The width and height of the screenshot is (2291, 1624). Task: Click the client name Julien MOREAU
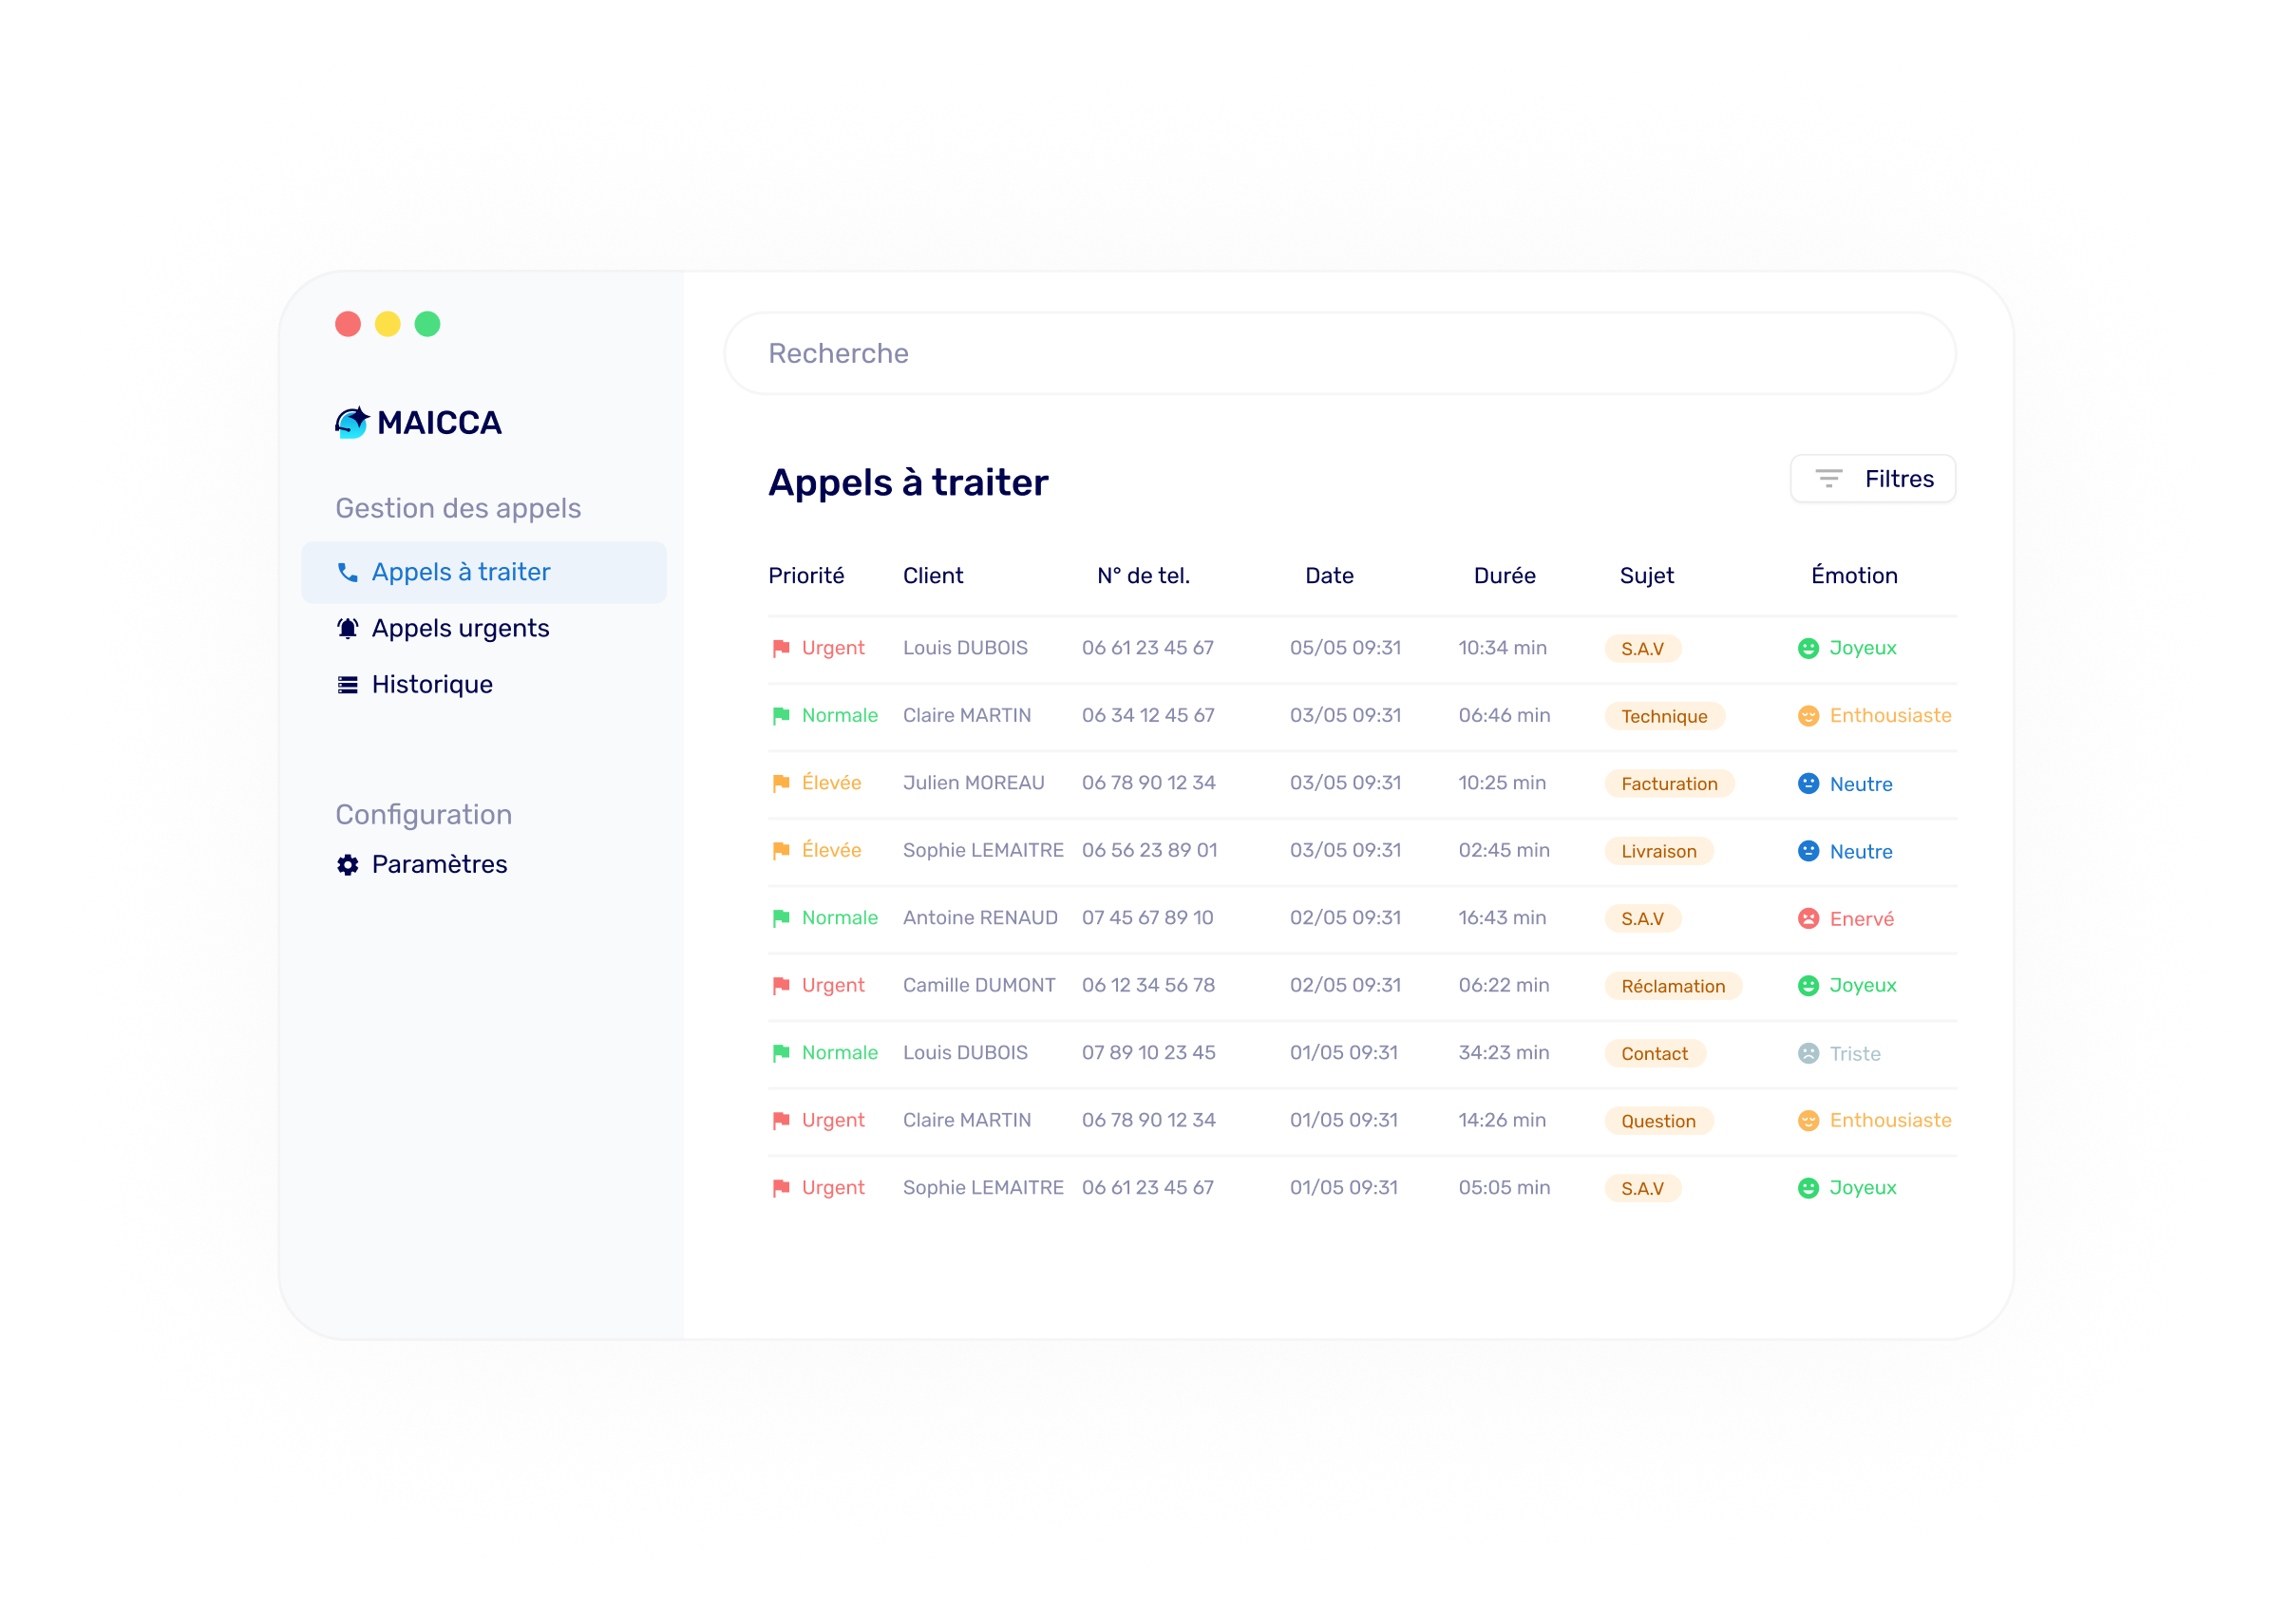973,783
